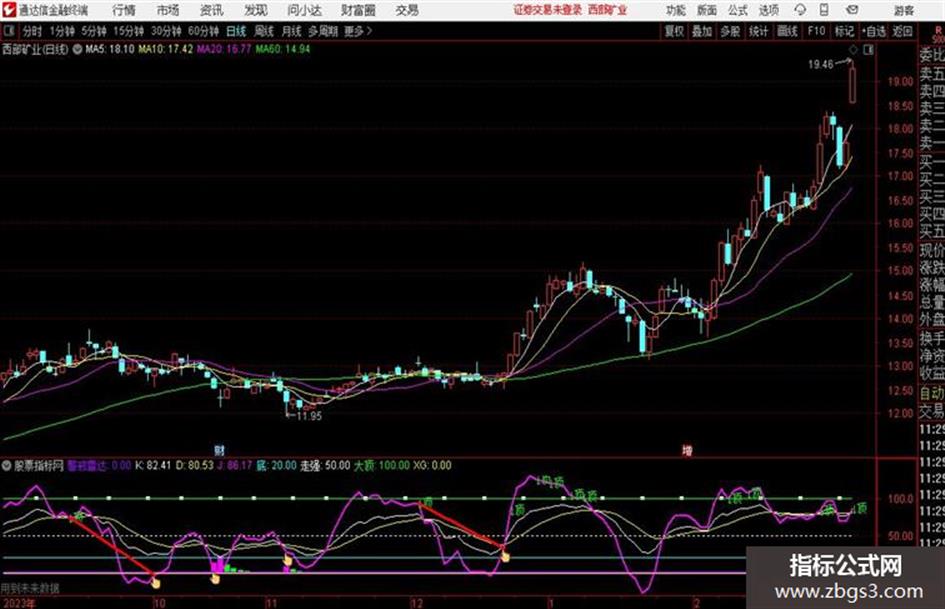Click the K: 82.41 indicator value
Image resolution: width=945 pixels, height=609 pixels.
coord(152,465)
